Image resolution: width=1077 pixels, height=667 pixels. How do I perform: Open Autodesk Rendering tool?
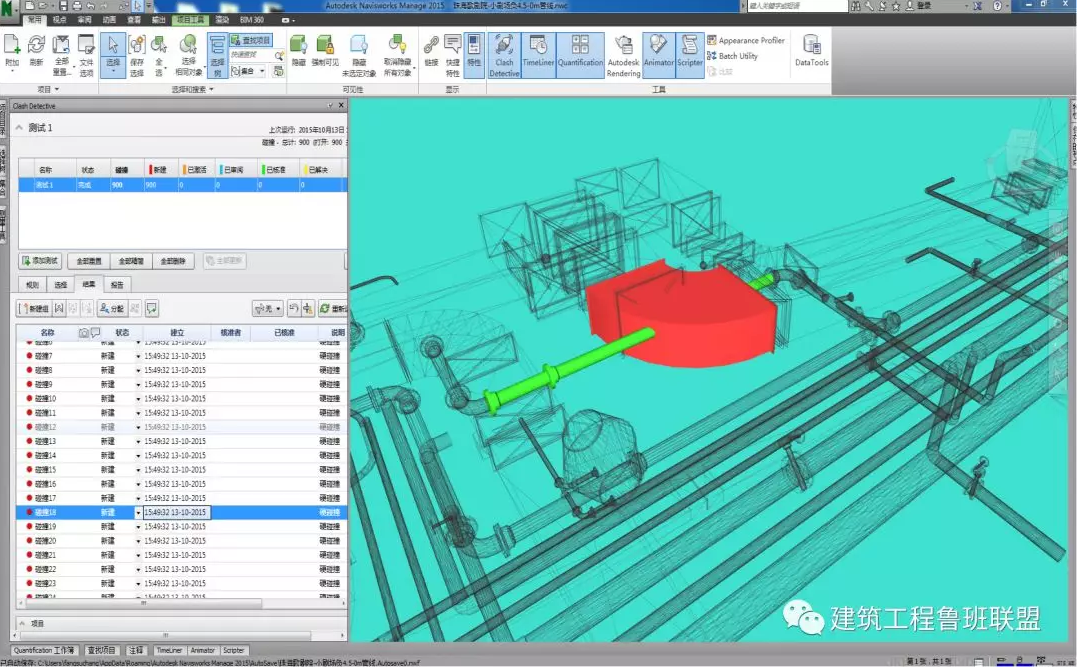tap(624, 55)
